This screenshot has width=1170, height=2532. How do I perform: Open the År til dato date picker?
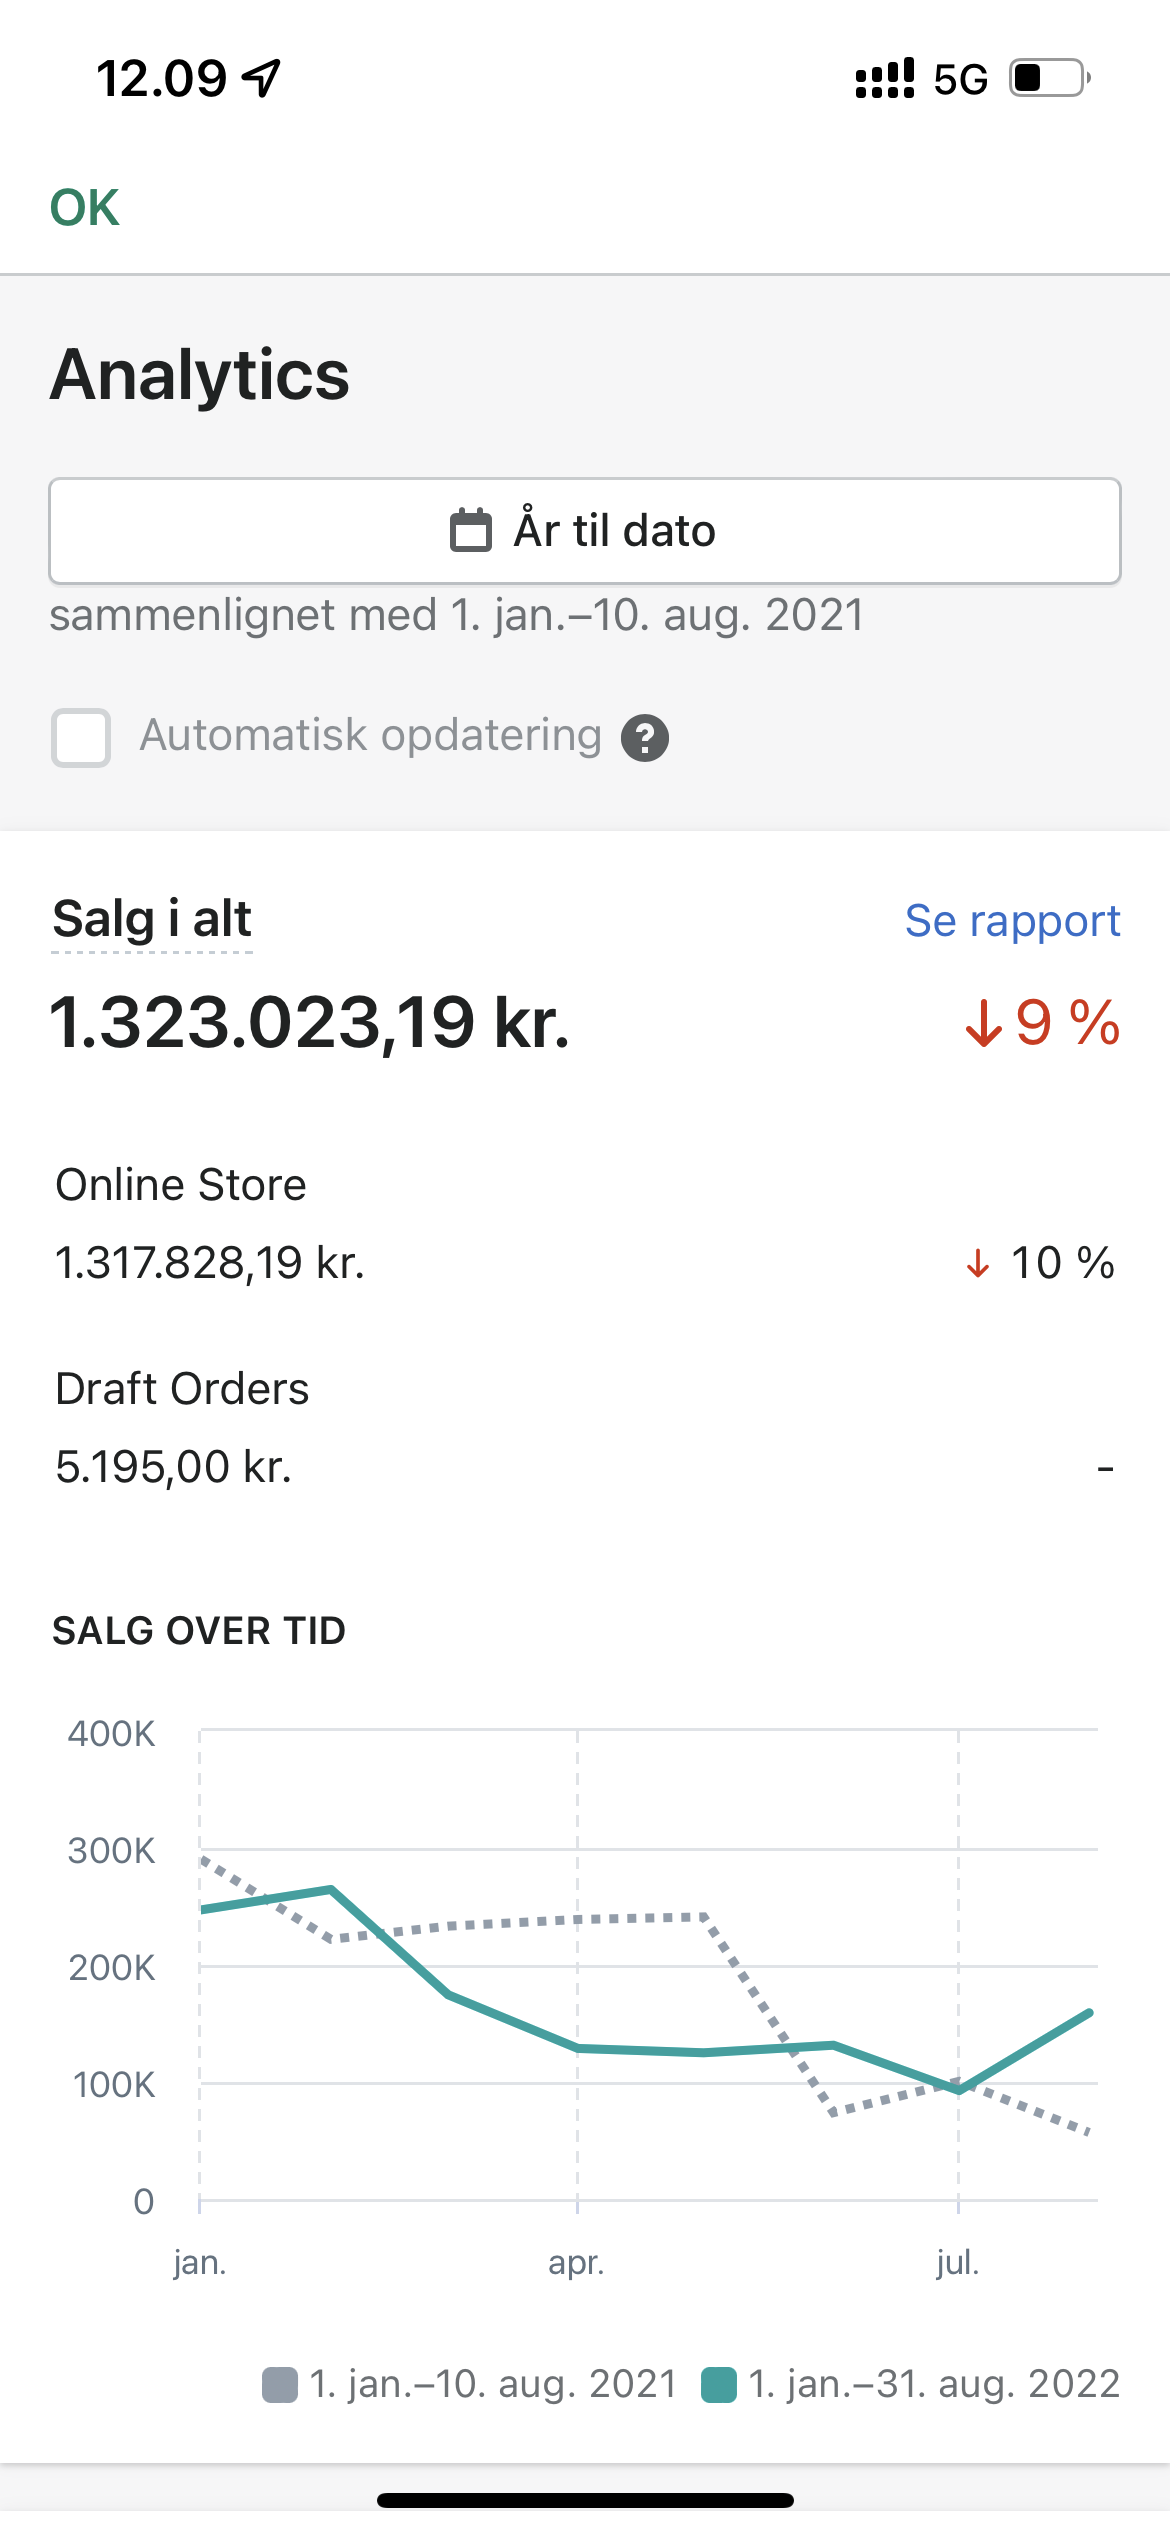pyautogui.click(x=585, y=531)
